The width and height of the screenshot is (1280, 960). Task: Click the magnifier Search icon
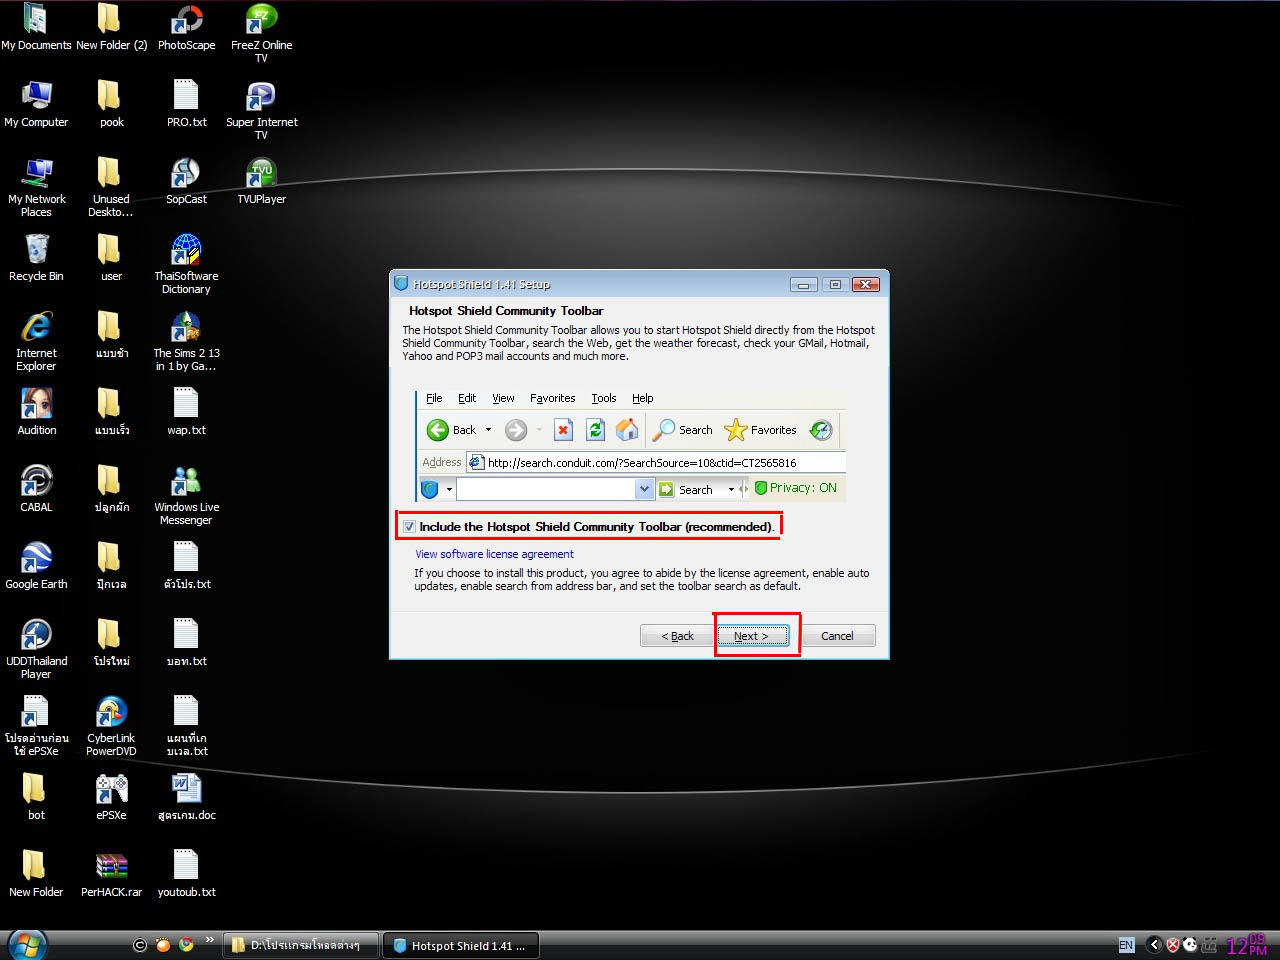[664, 430]
